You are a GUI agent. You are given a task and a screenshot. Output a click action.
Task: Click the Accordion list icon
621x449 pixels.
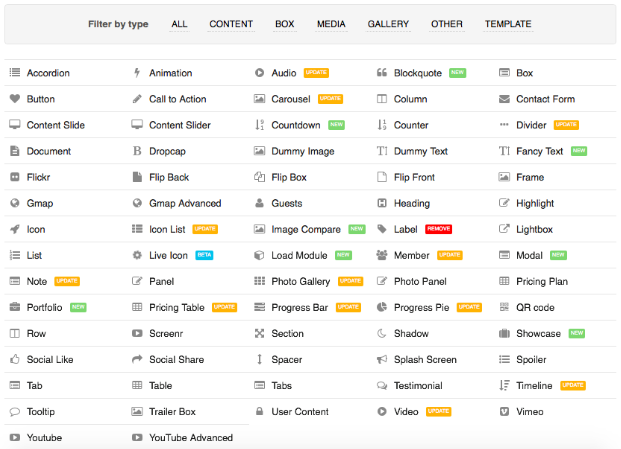click(x=15, y=73)
